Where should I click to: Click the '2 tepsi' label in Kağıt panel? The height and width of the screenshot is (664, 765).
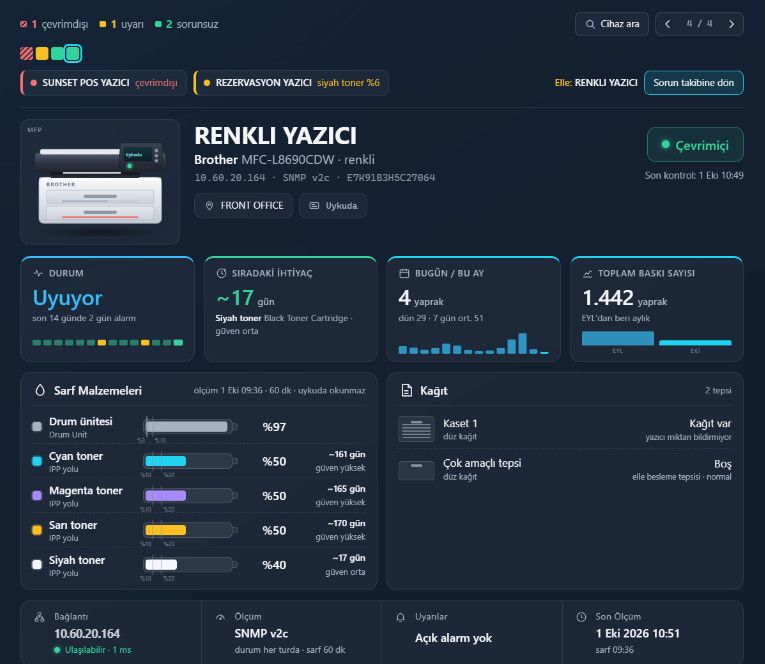point(718,390)
